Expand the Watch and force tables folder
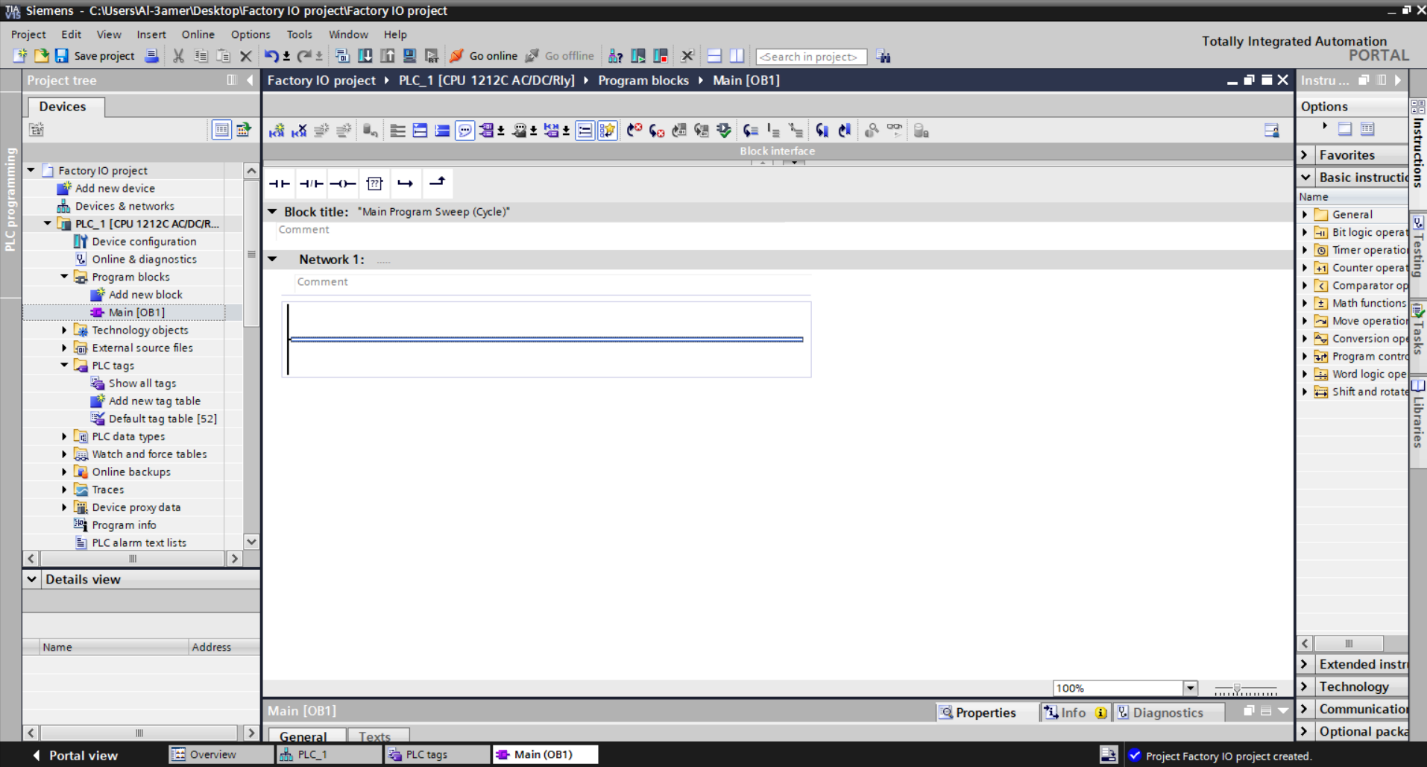Viewport: 1427px width, 767px height. pyautogui.click(x=65, y=454)
